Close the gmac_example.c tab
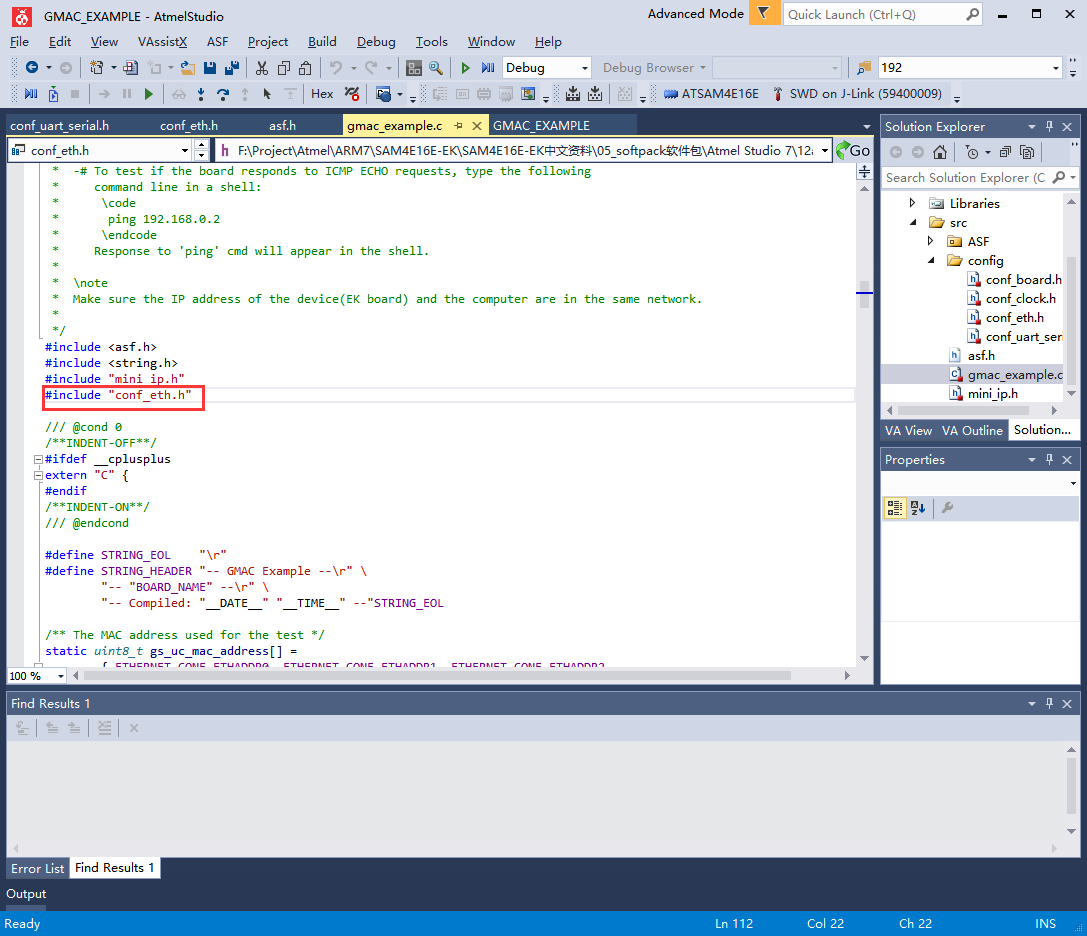Screen dimensions: 1087x936 click(477, 125)
